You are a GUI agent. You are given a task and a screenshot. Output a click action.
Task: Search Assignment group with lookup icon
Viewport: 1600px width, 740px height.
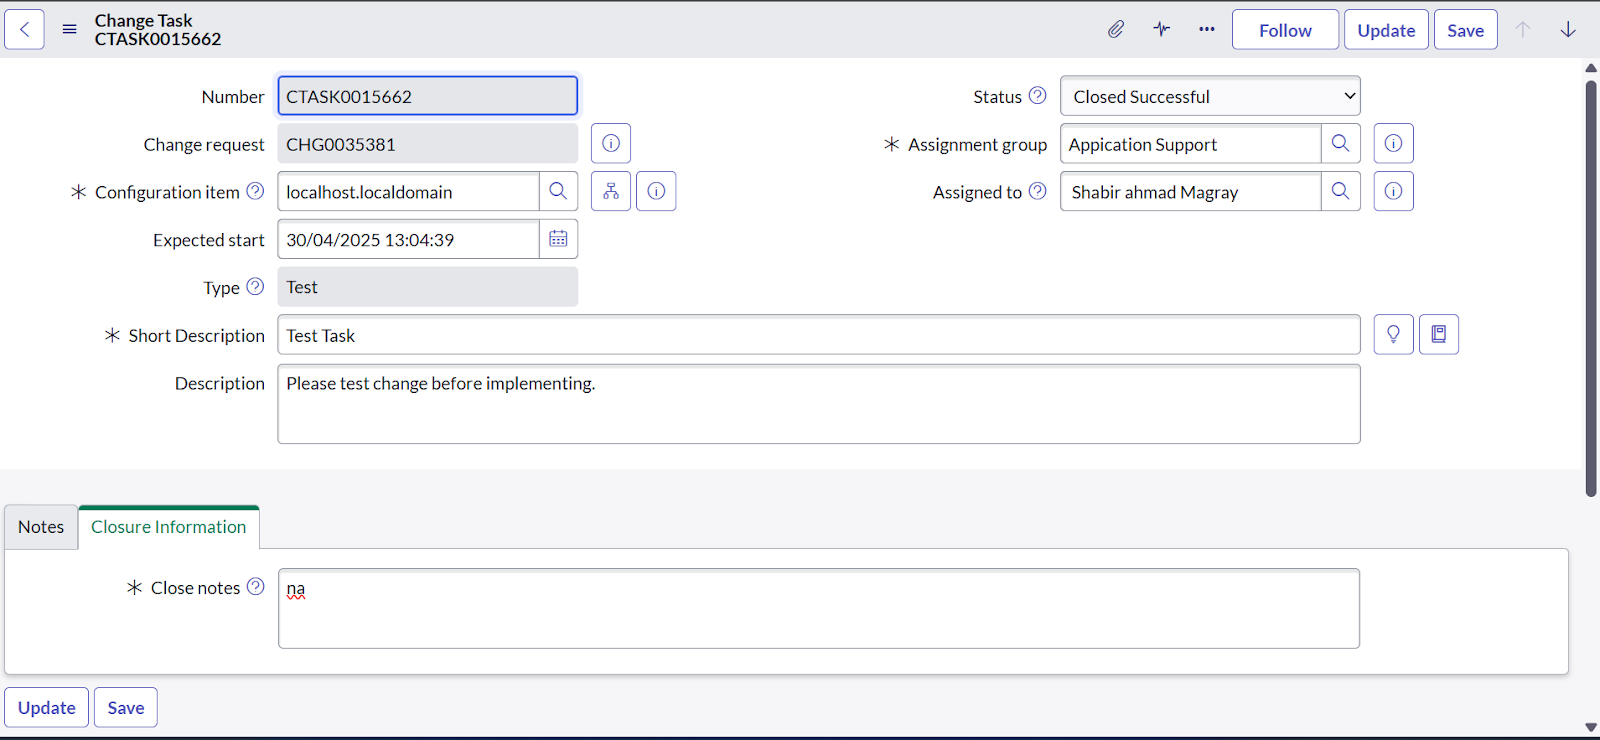[1340, 144]
